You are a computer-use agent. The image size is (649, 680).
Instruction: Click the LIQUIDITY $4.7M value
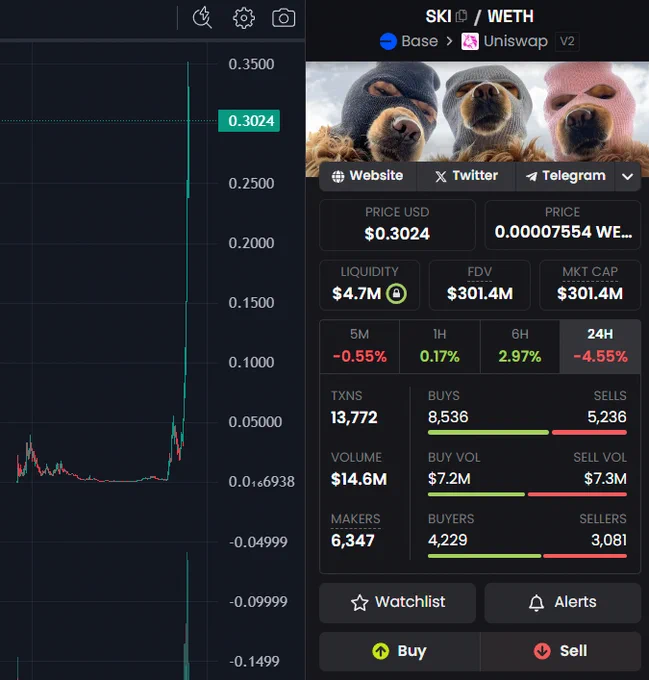tap(356, 294)
